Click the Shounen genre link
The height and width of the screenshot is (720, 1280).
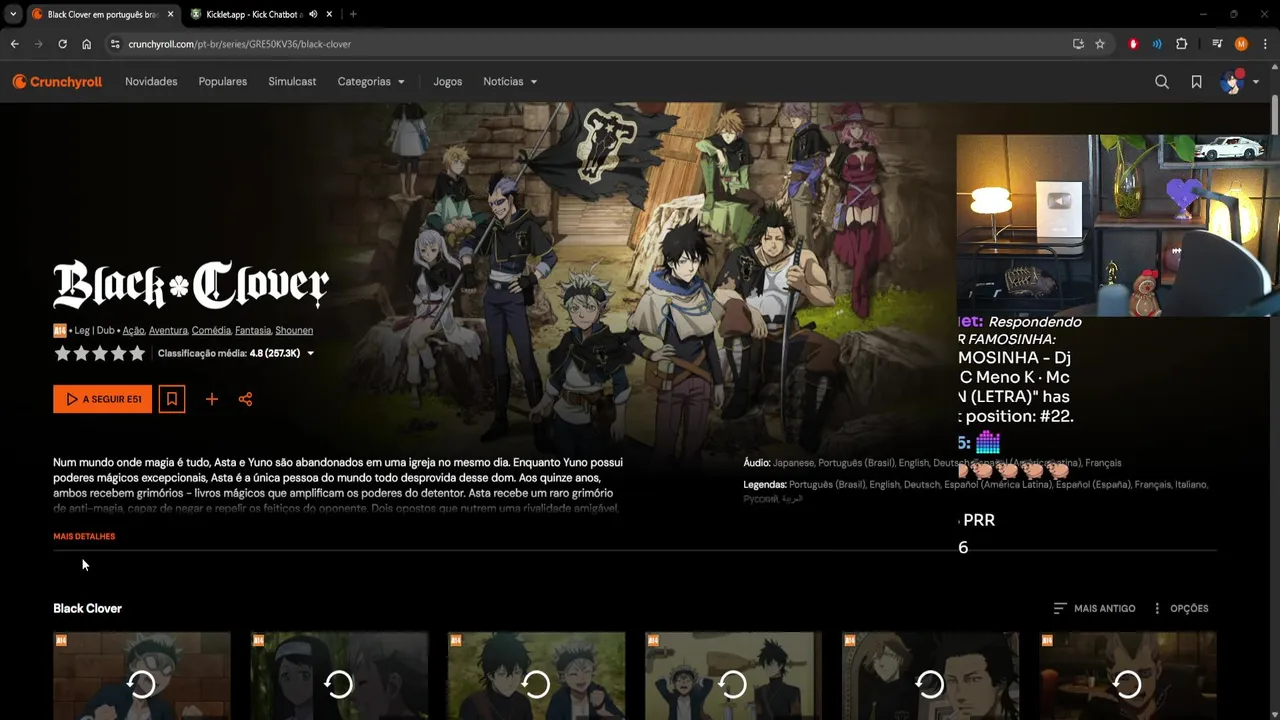click(294, 330)
